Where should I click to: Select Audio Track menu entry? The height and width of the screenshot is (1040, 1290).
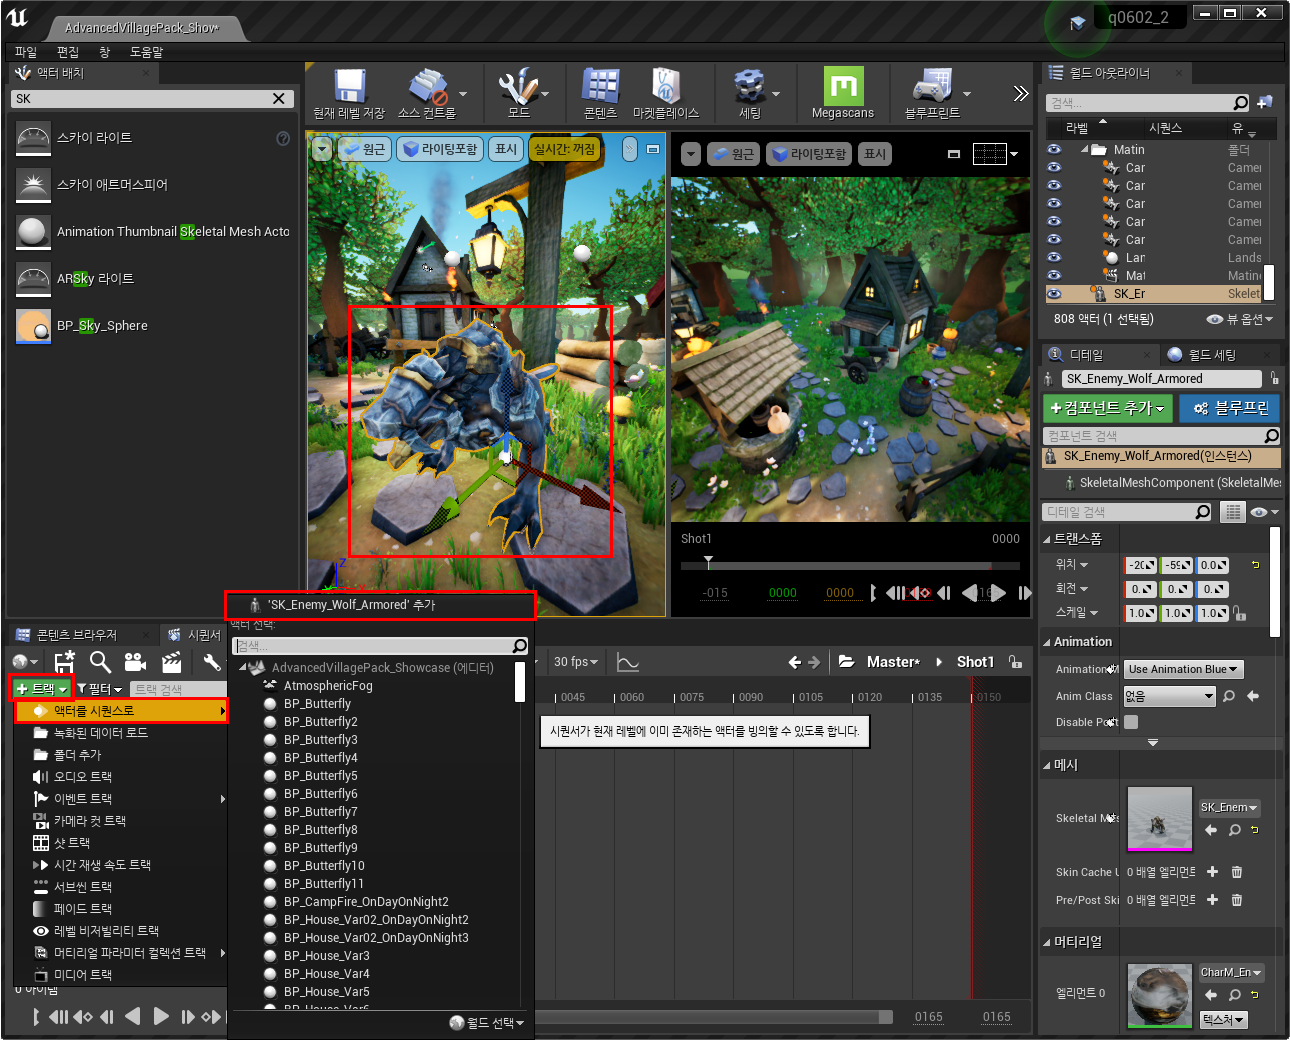(x=83, y=777)
